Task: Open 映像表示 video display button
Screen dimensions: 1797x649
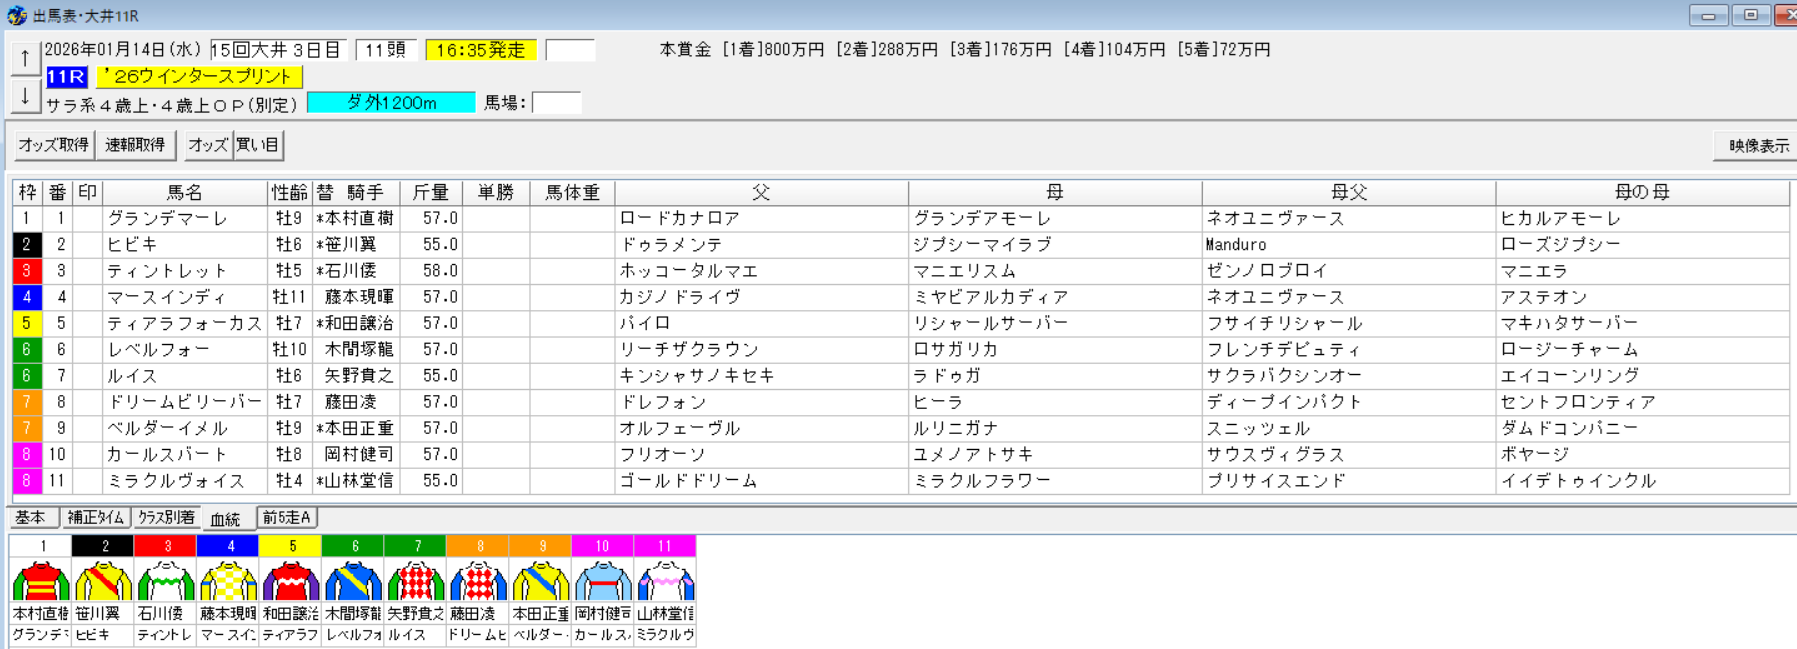Action: (x=1757, y=146)
